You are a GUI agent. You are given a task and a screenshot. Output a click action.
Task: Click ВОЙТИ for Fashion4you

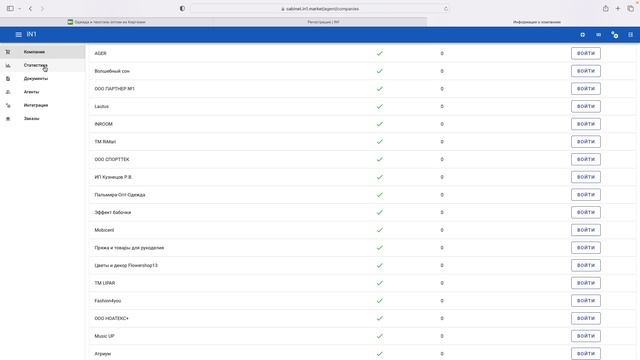(586, 301)
